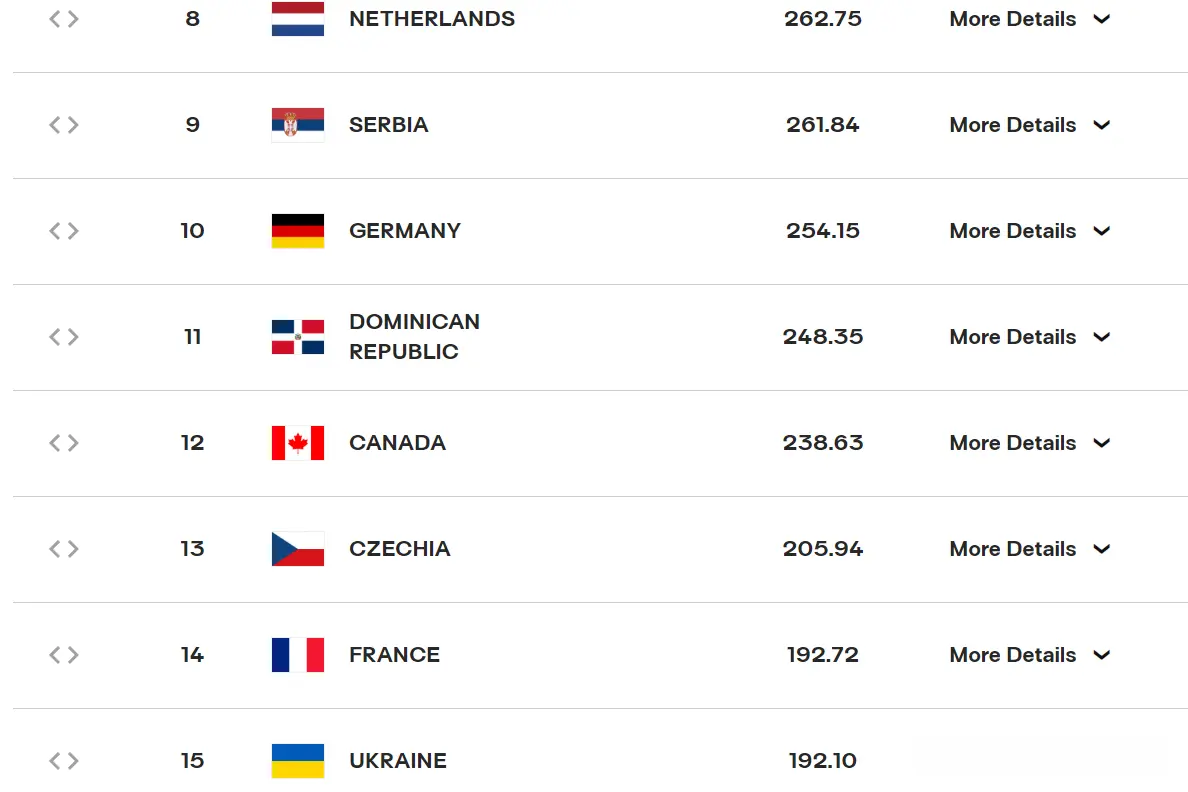Click the Dominican Republic flag icon

[298, 337]
